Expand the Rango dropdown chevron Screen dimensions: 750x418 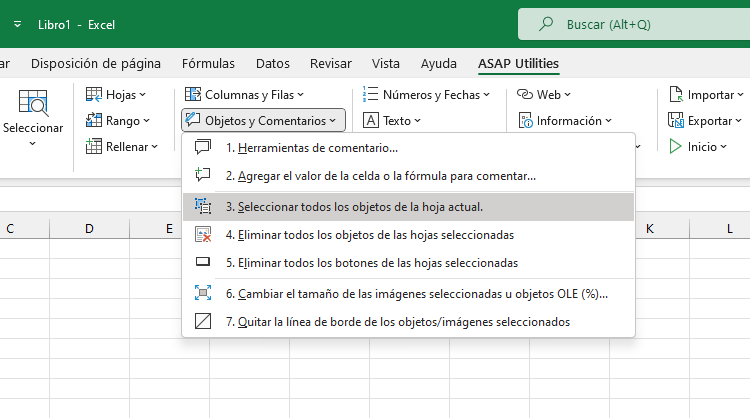pyautogui.click(x=146, y=121)
